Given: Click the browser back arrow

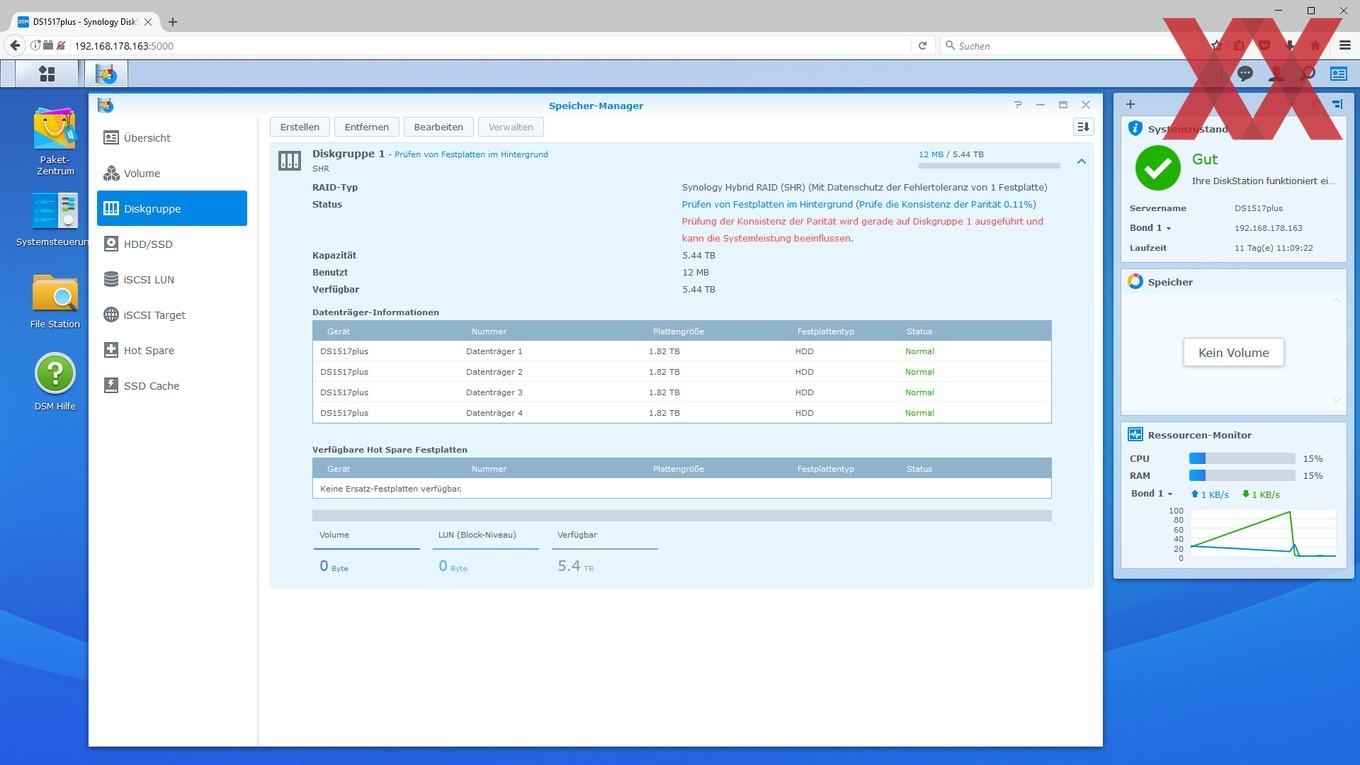Looking at the screenshot, I should (x=15, y=45).
